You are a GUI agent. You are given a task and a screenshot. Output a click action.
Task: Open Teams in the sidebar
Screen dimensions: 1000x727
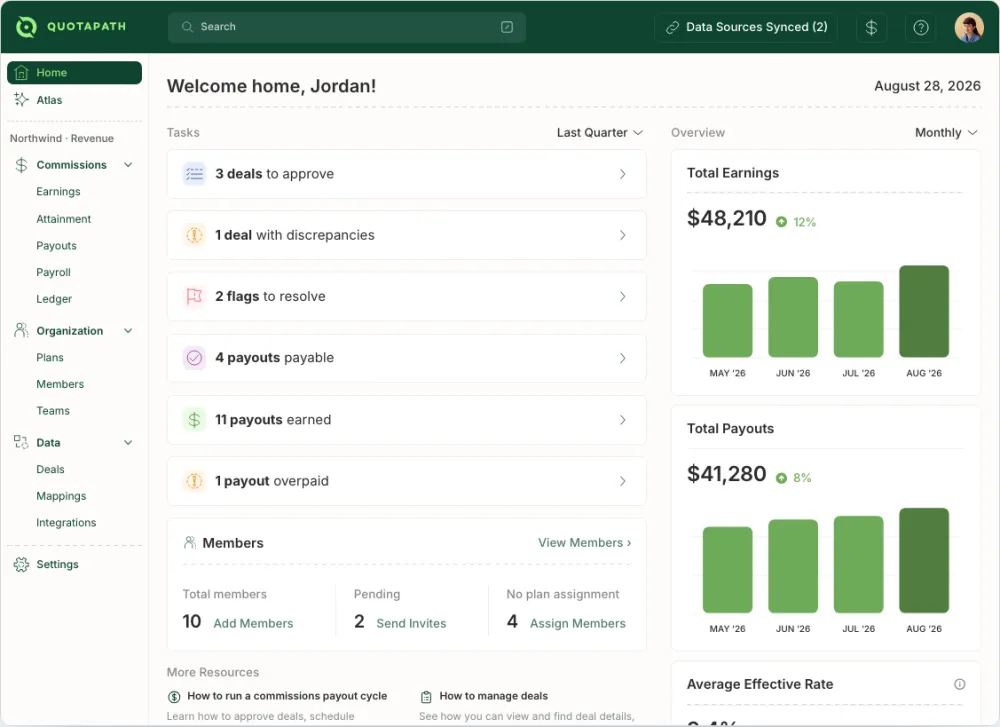coord(53,411)
